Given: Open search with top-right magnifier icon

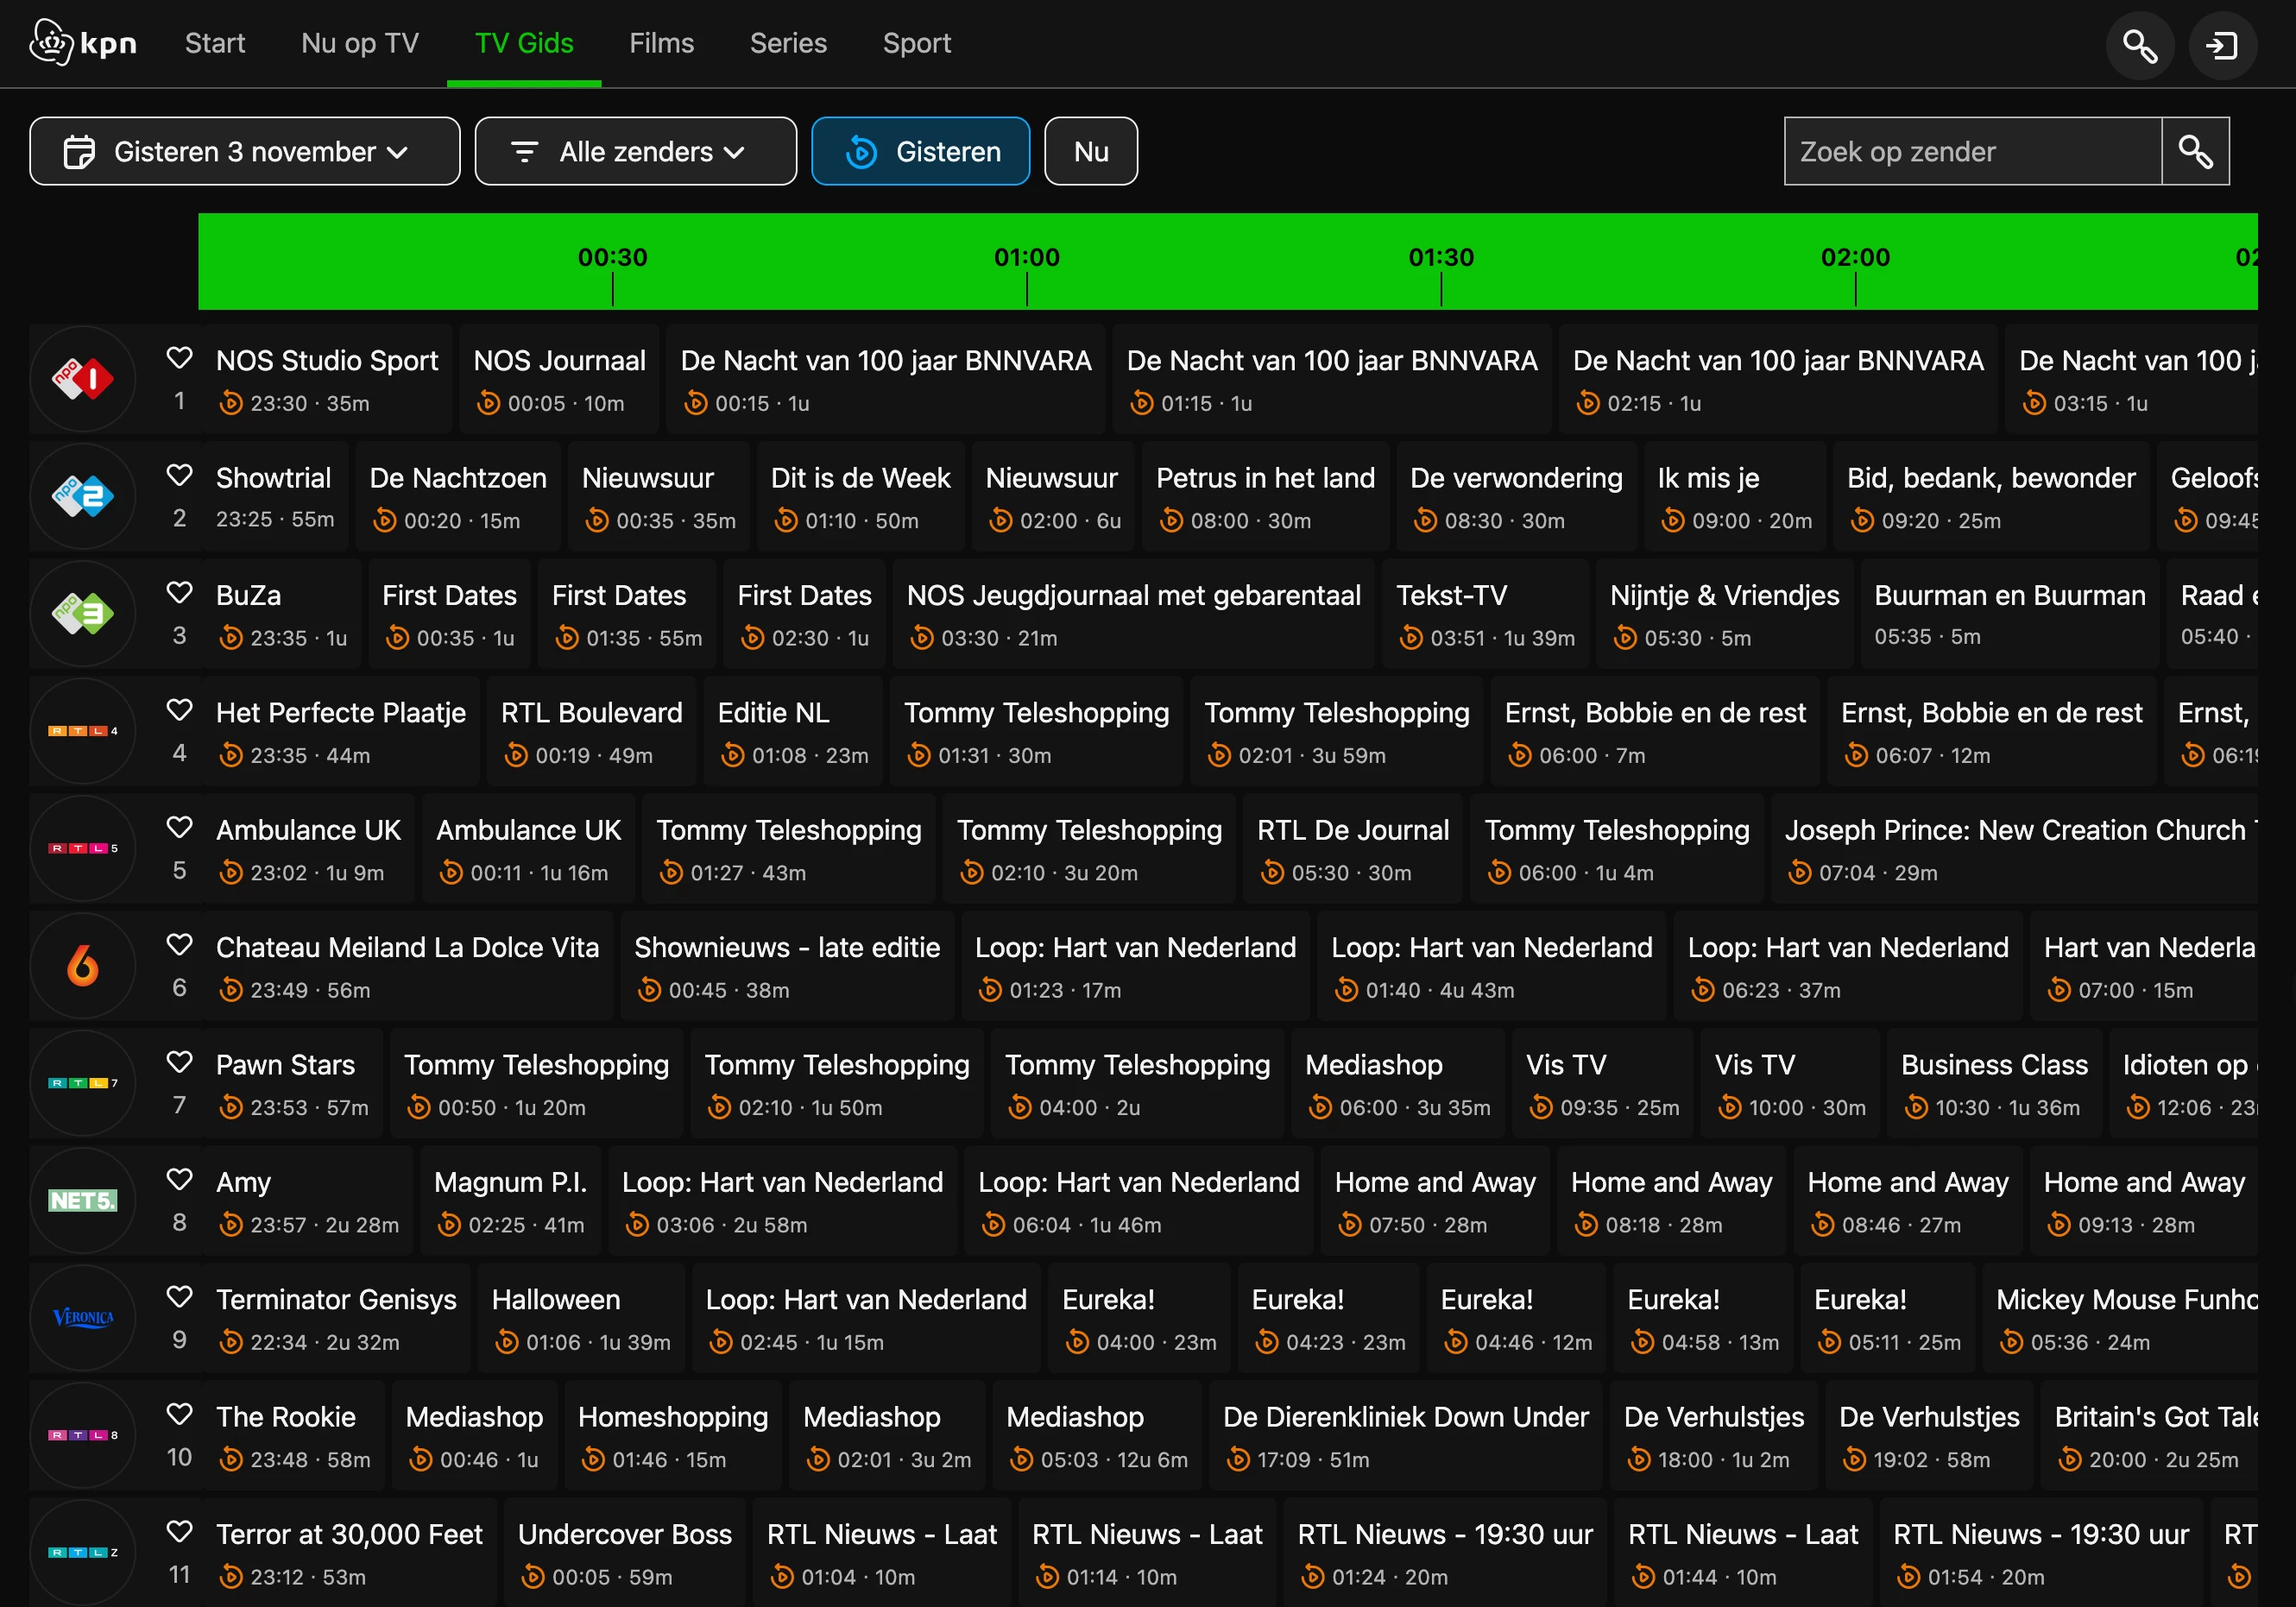Looking at the screenshot, I should (x=2139, y=45).
